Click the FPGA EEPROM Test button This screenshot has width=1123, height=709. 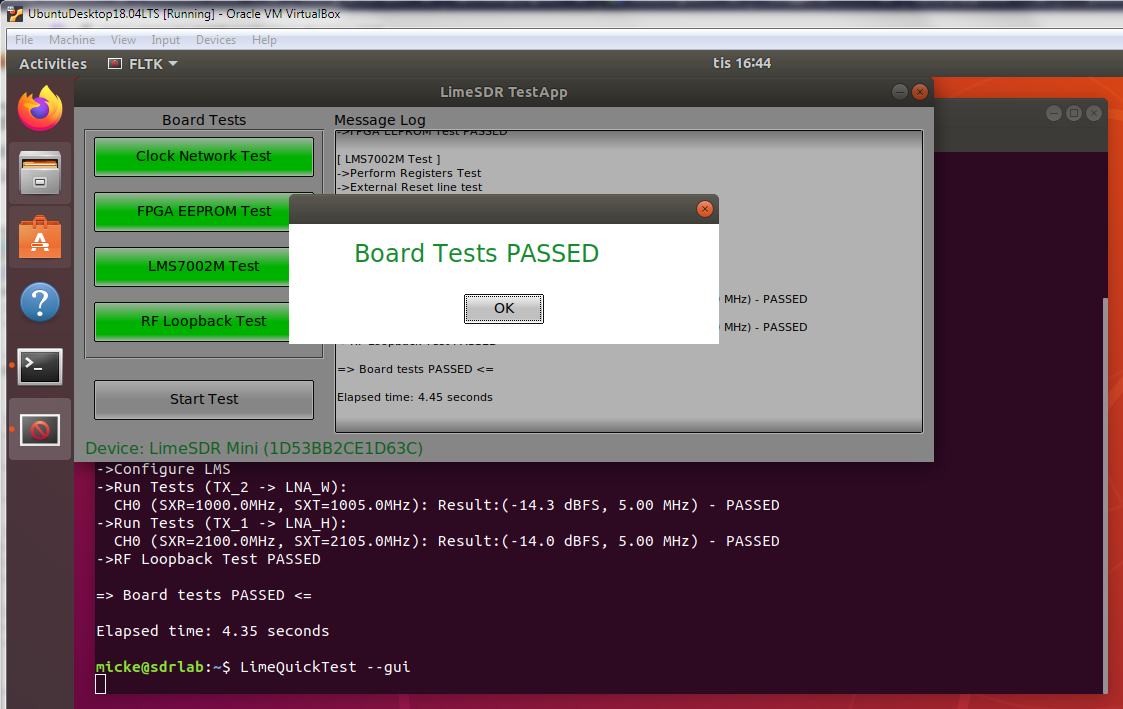click(192, 211)
